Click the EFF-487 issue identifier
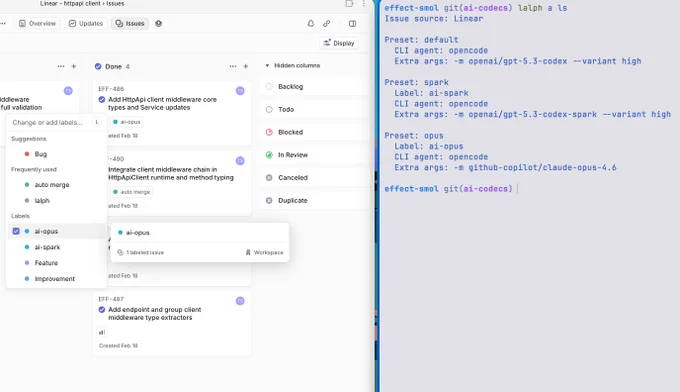The width and height of the screenshot is (680, 392). coord(111,299)
